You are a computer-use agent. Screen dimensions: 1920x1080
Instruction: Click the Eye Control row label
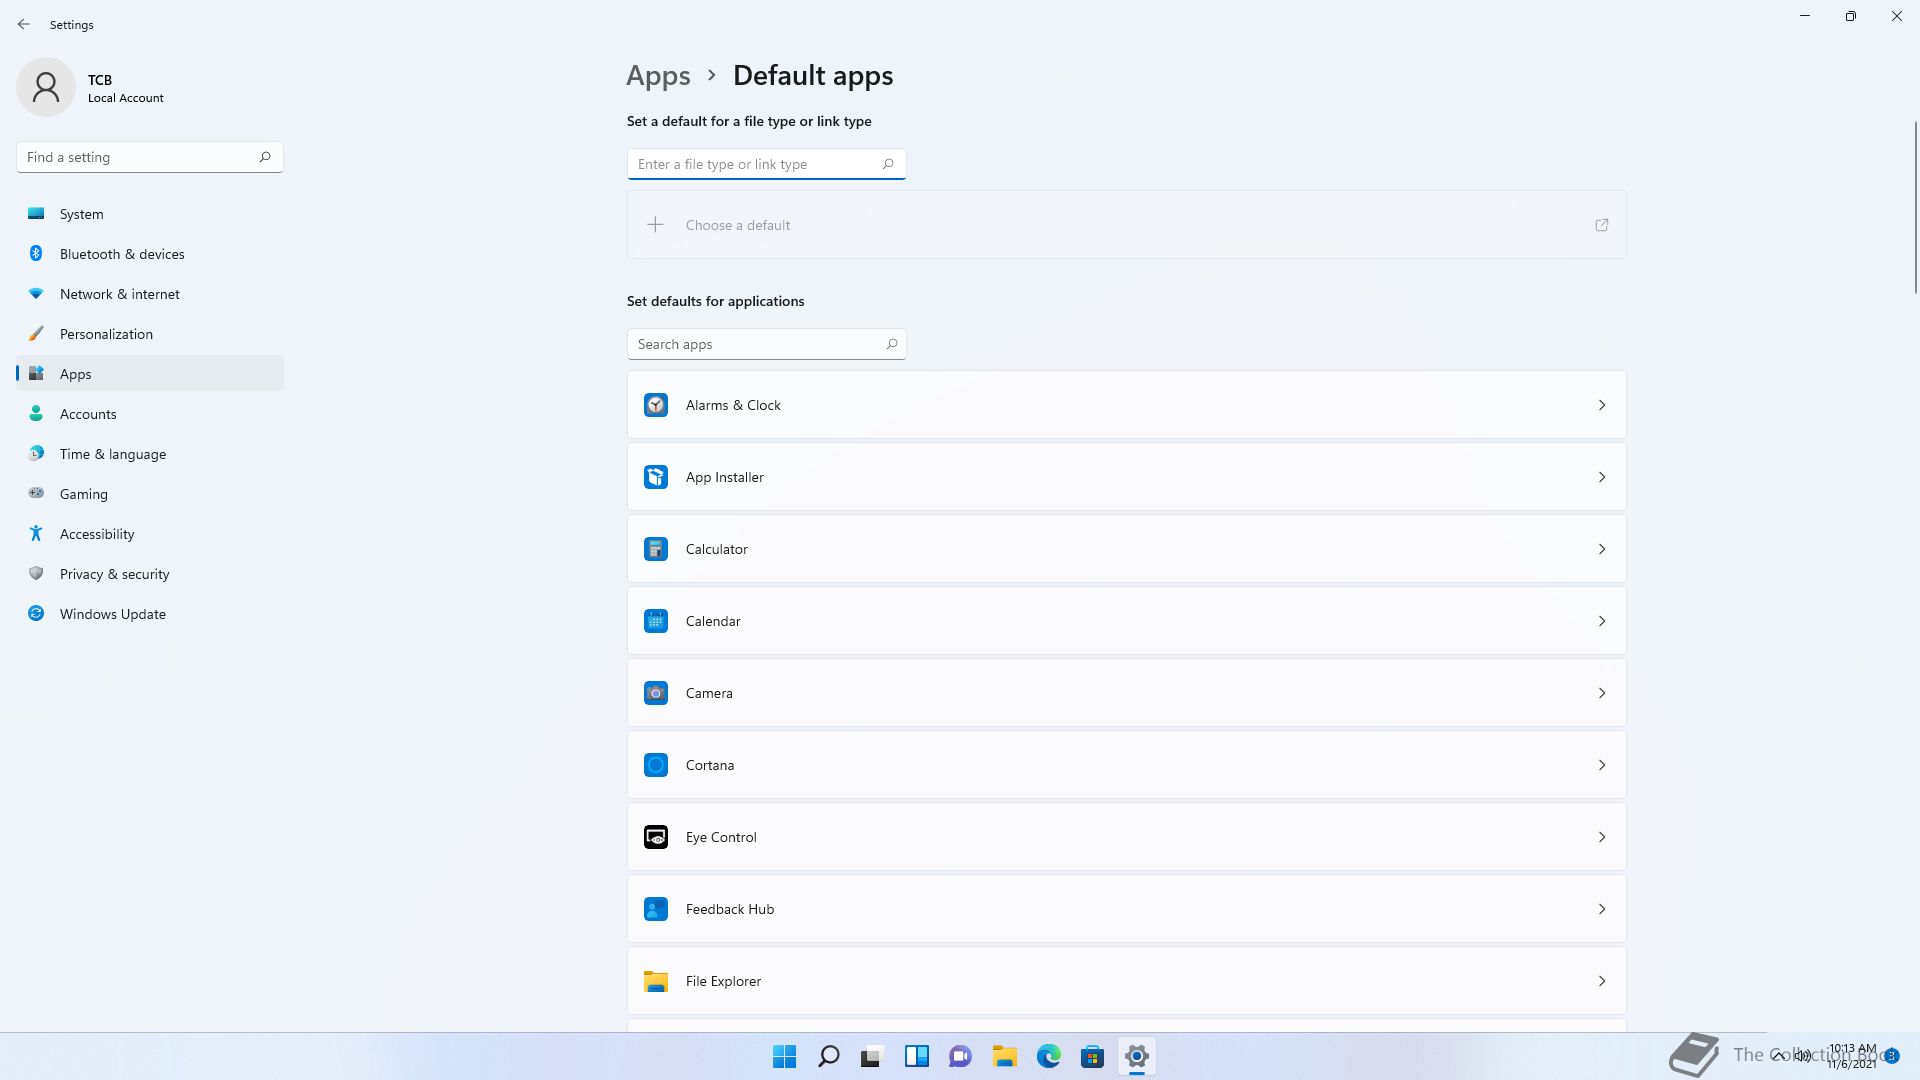(x=721, y=837)
